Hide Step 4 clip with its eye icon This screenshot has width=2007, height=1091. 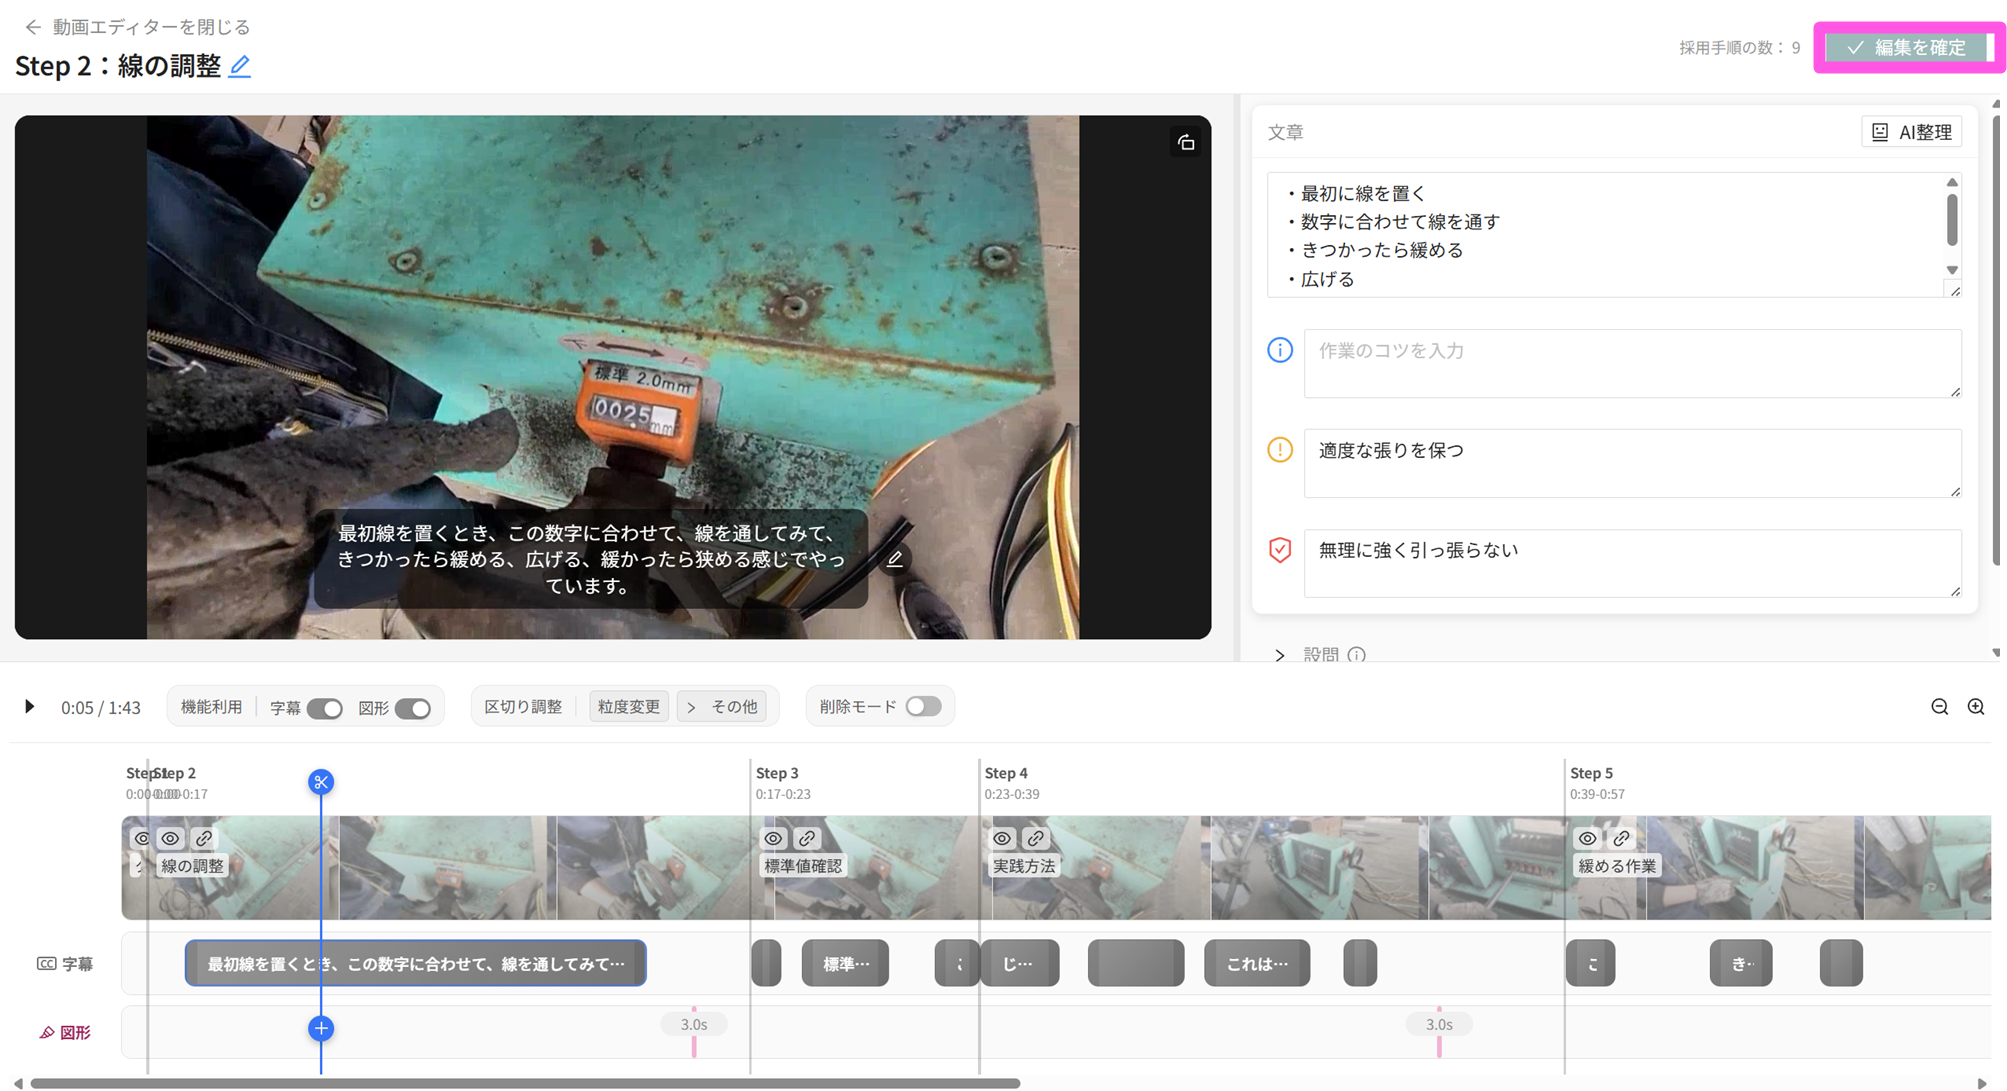click(1002, 838)
